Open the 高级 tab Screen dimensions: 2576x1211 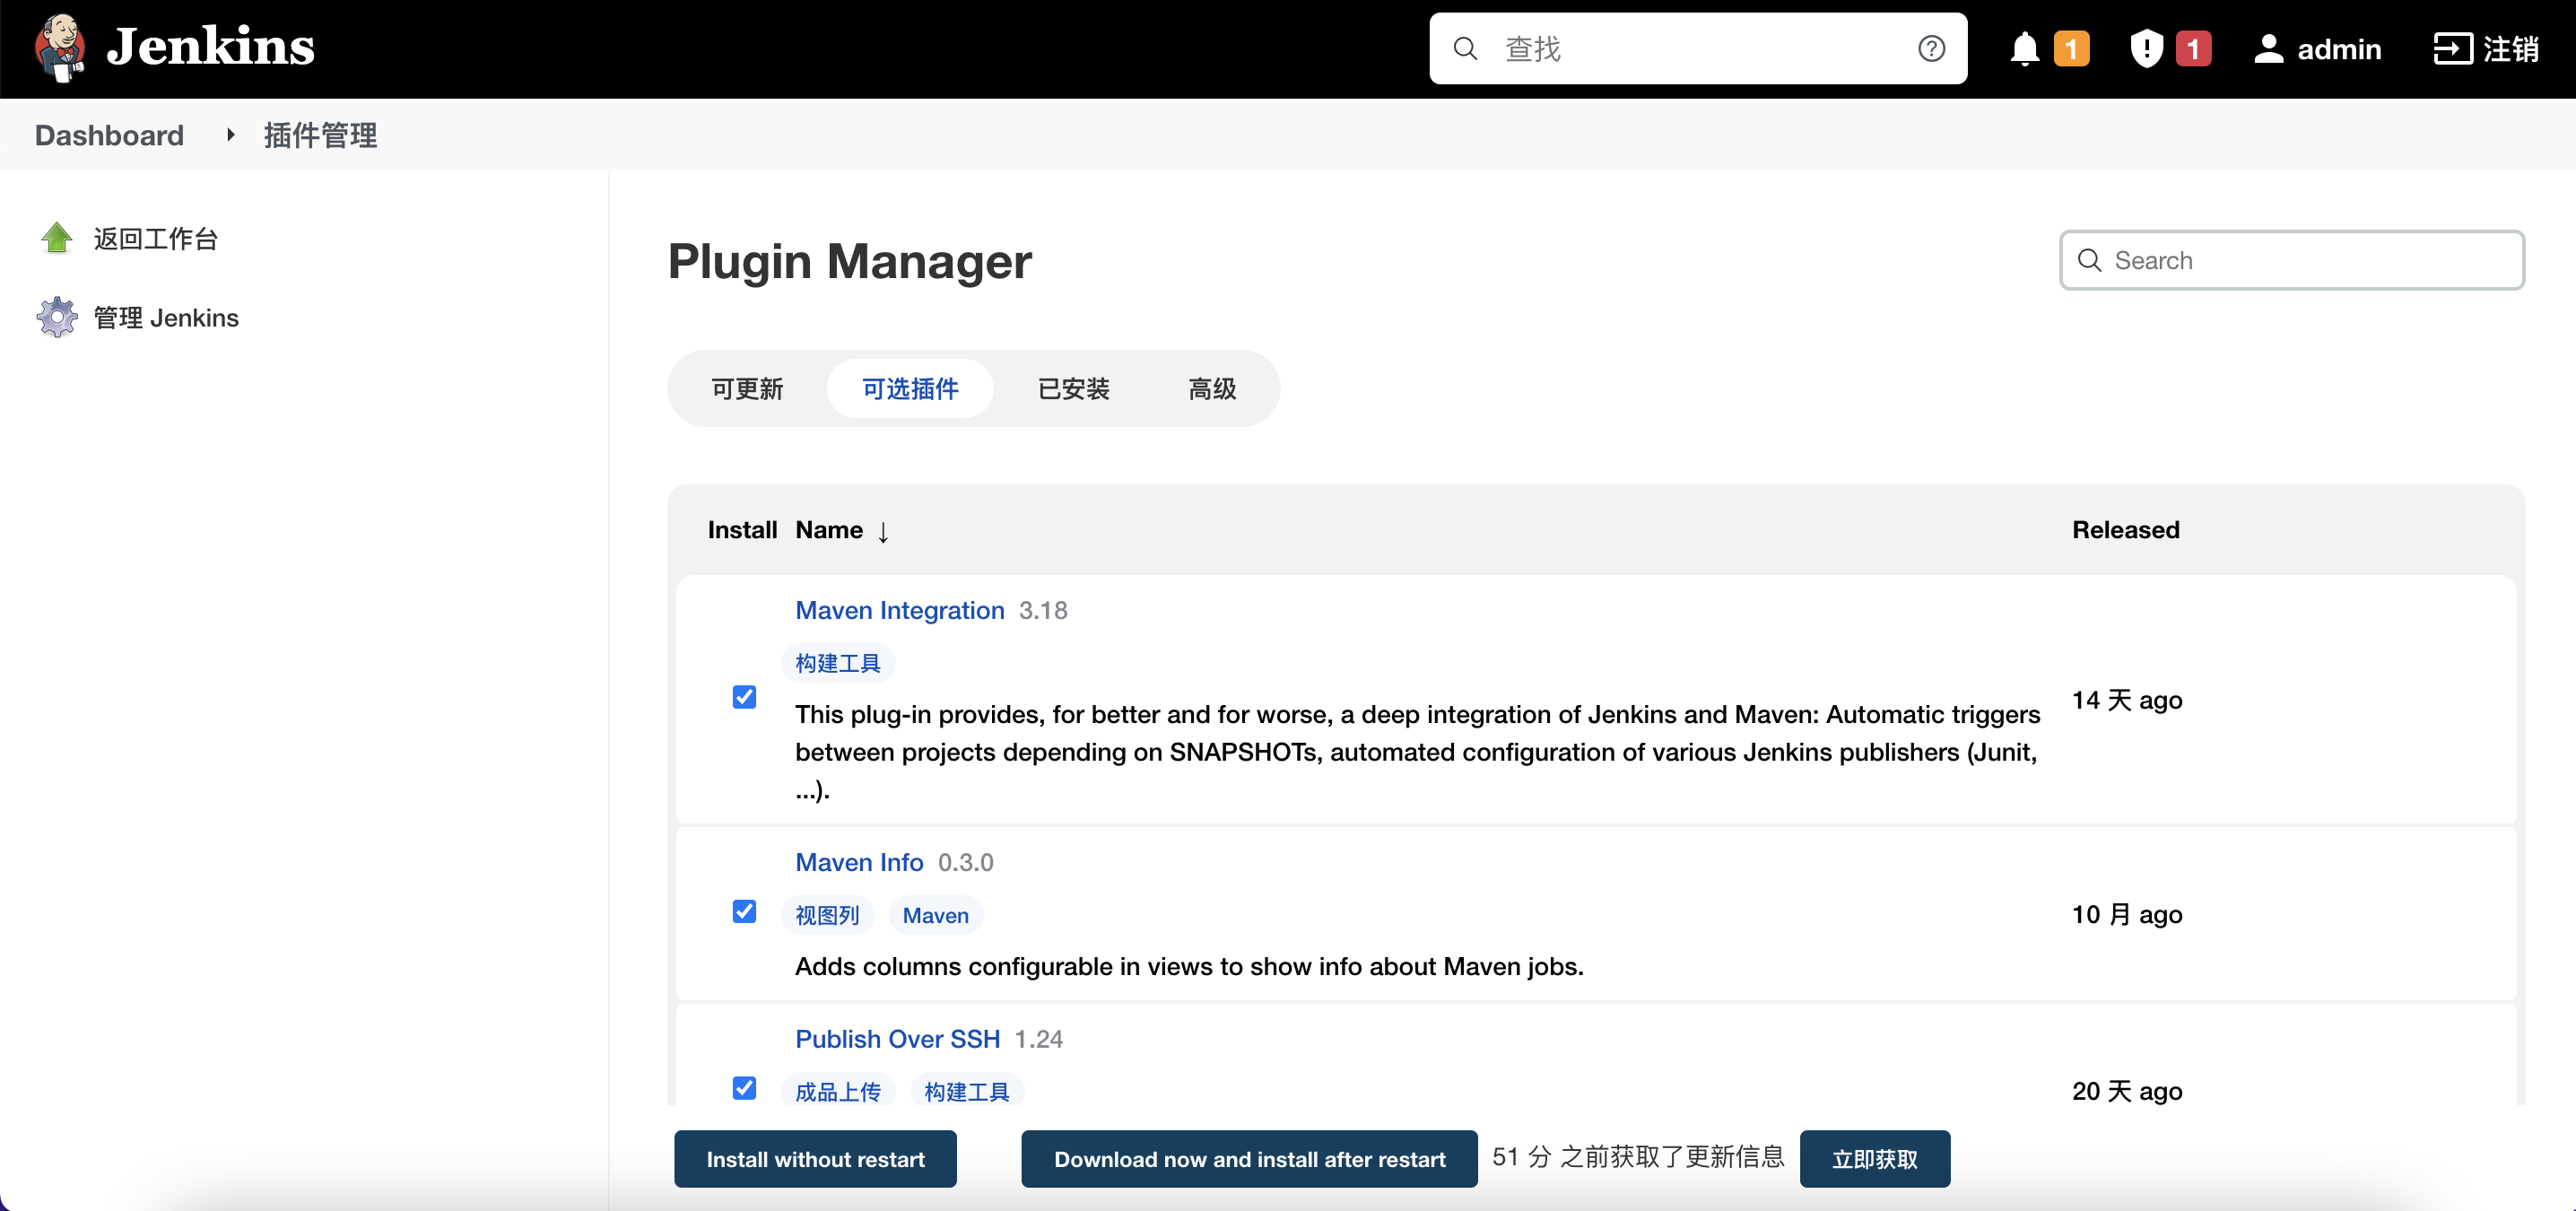point(1212,388)
